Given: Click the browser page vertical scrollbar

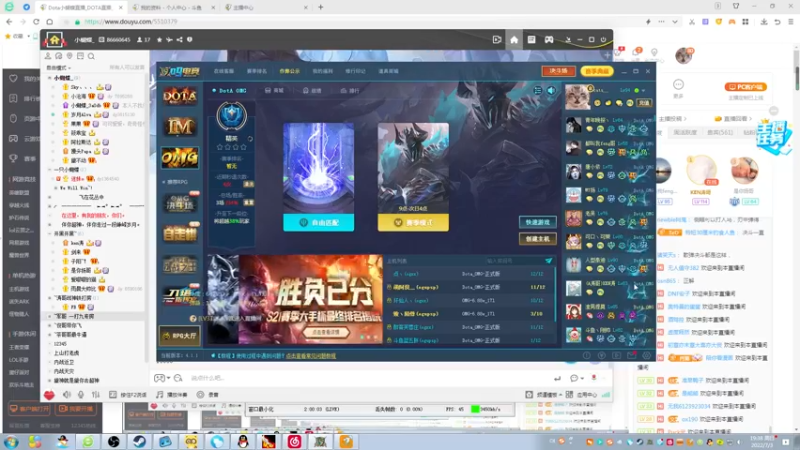Looking at the screenshot, I should tap(796, 77).
